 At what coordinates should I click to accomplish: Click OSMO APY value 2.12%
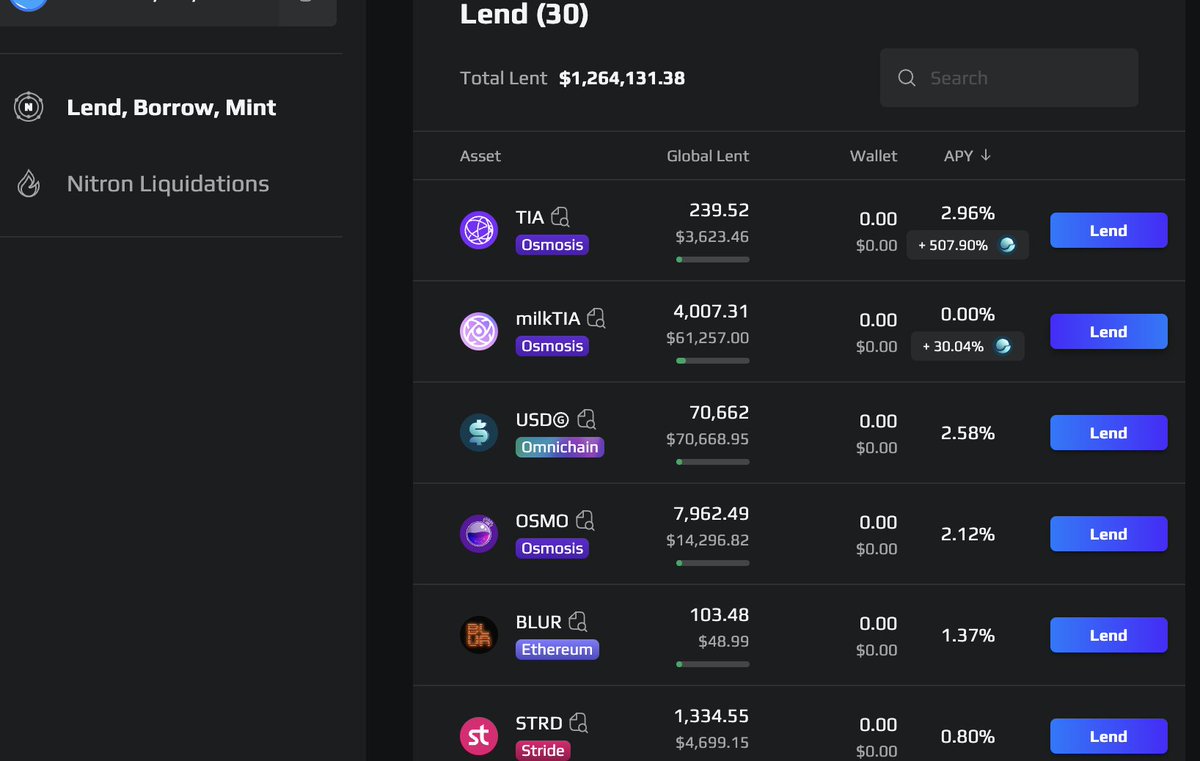pyautogui.click(x=968, y=534)
